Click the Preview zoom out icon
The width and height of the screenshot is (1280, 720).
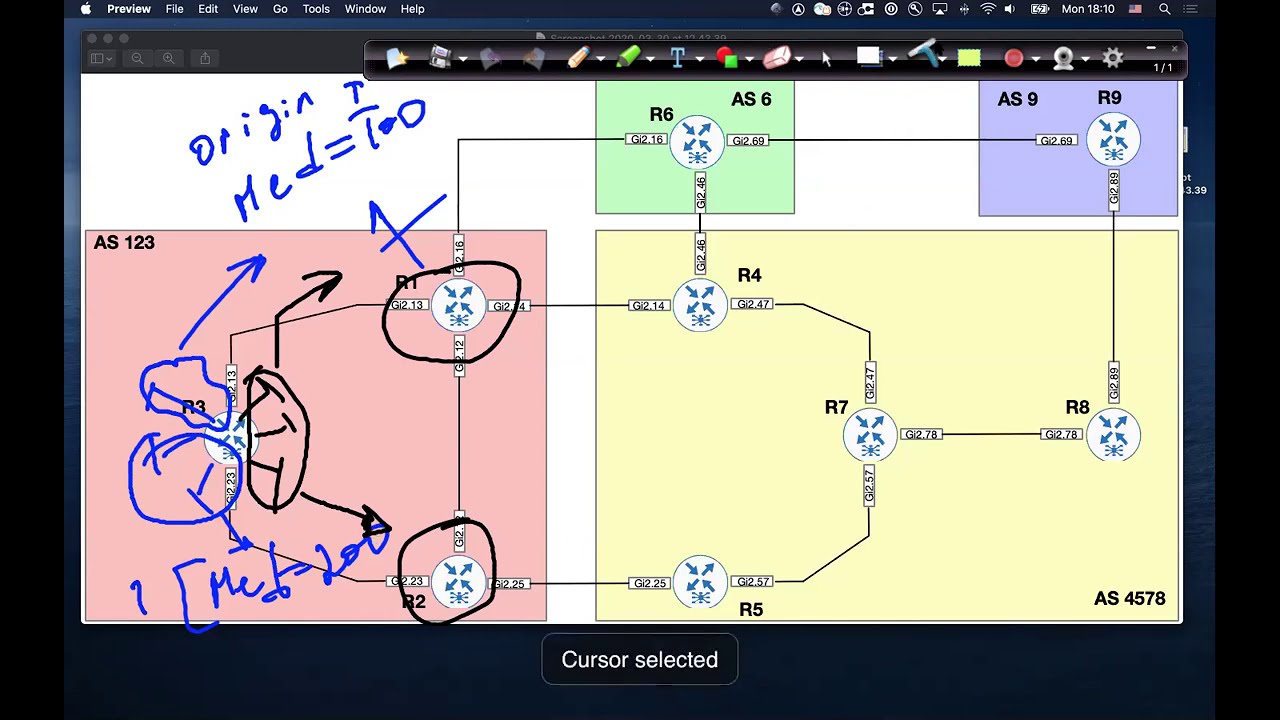click(137, 58)
